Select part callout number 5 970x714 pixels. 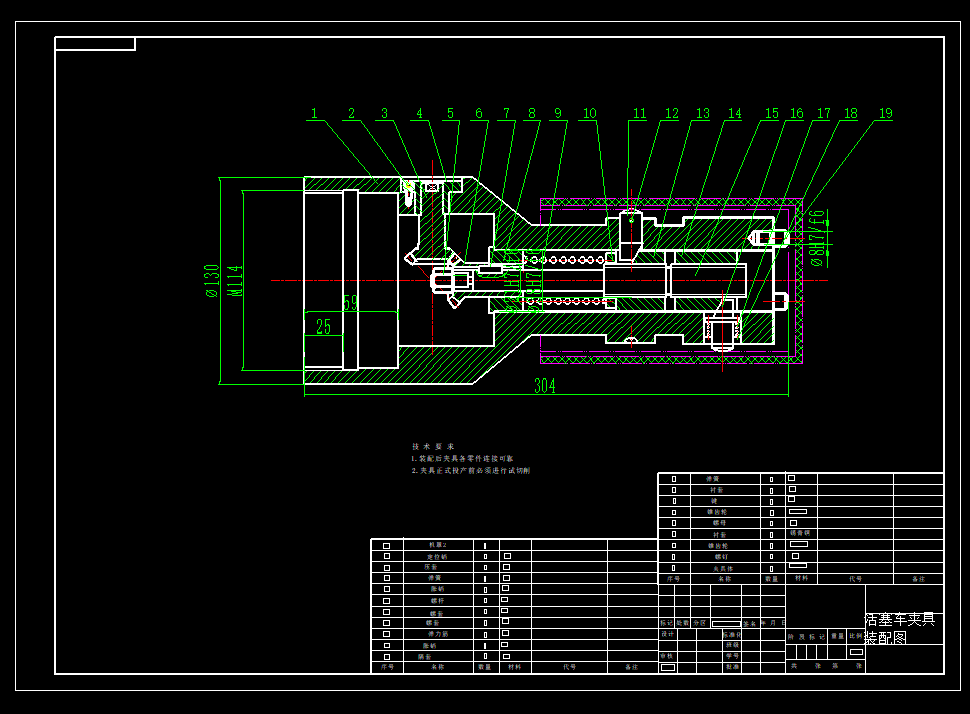point(450,113)
